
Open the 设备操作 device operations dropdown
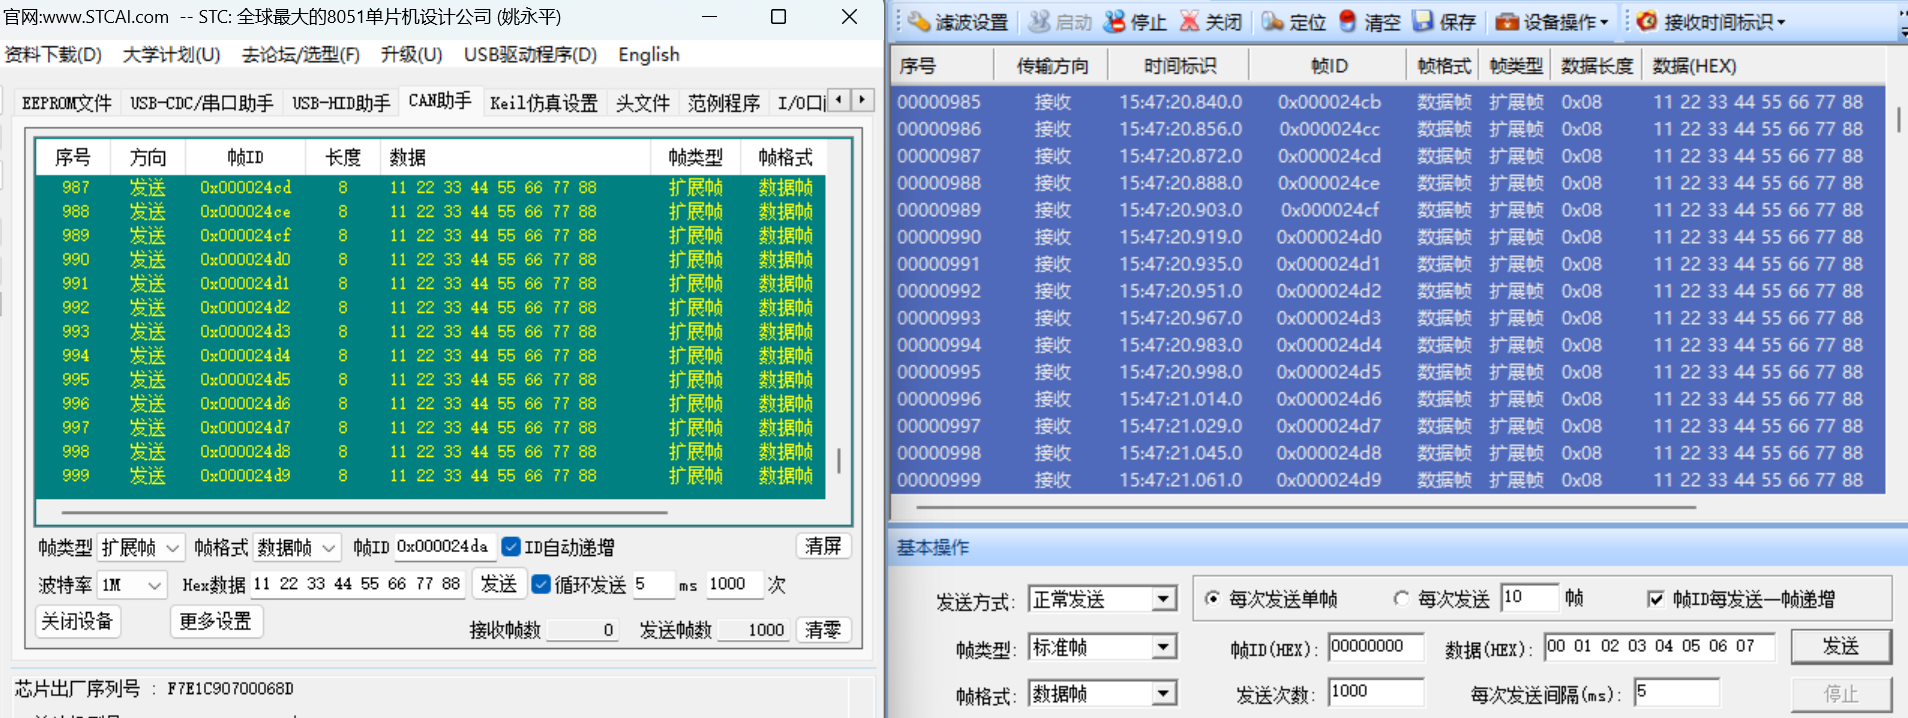tap(1552, 22)
